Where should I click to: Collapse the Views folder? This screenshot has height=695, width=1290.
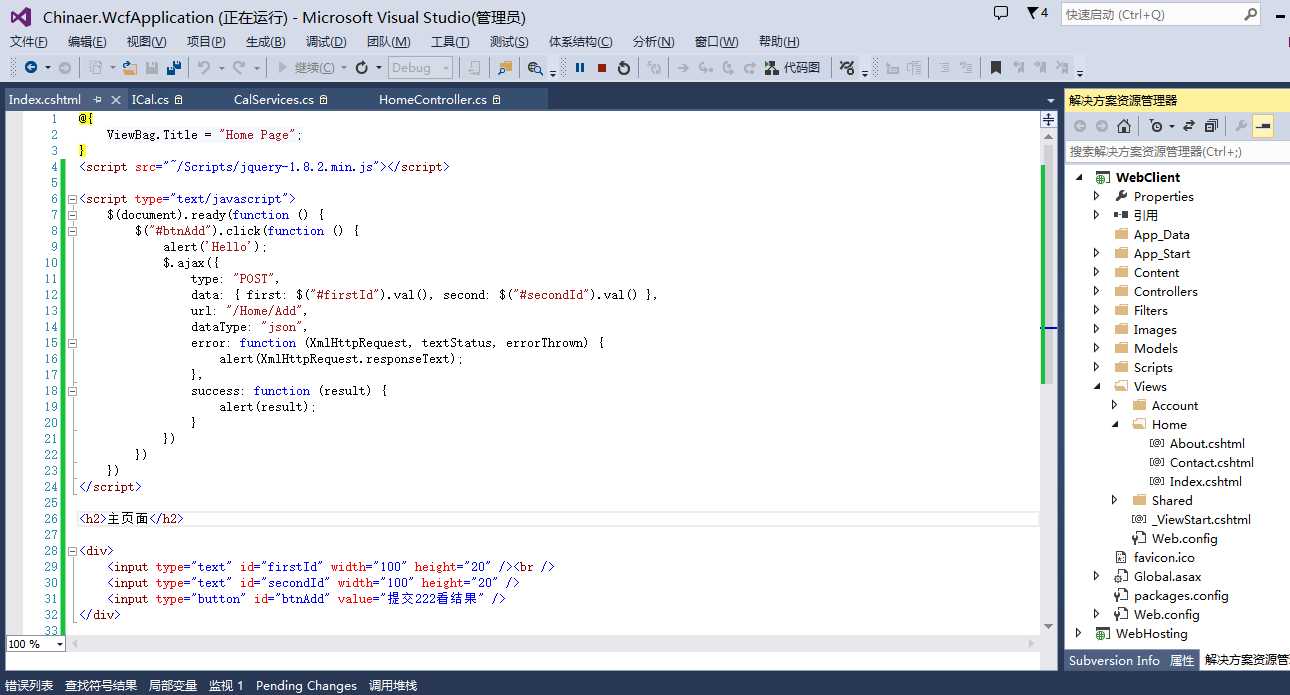click(1097, 386)
